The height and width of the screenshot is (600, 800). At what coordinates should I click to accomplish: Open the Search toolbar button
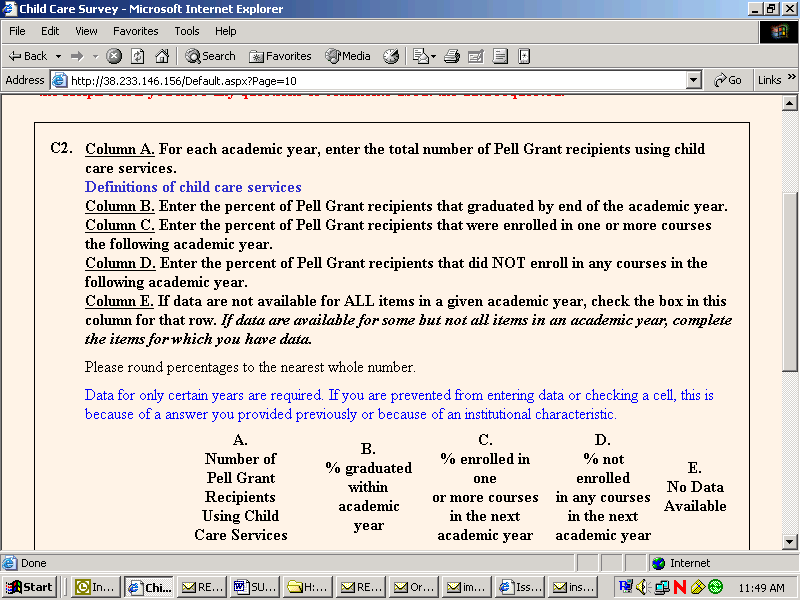[210, 56]
